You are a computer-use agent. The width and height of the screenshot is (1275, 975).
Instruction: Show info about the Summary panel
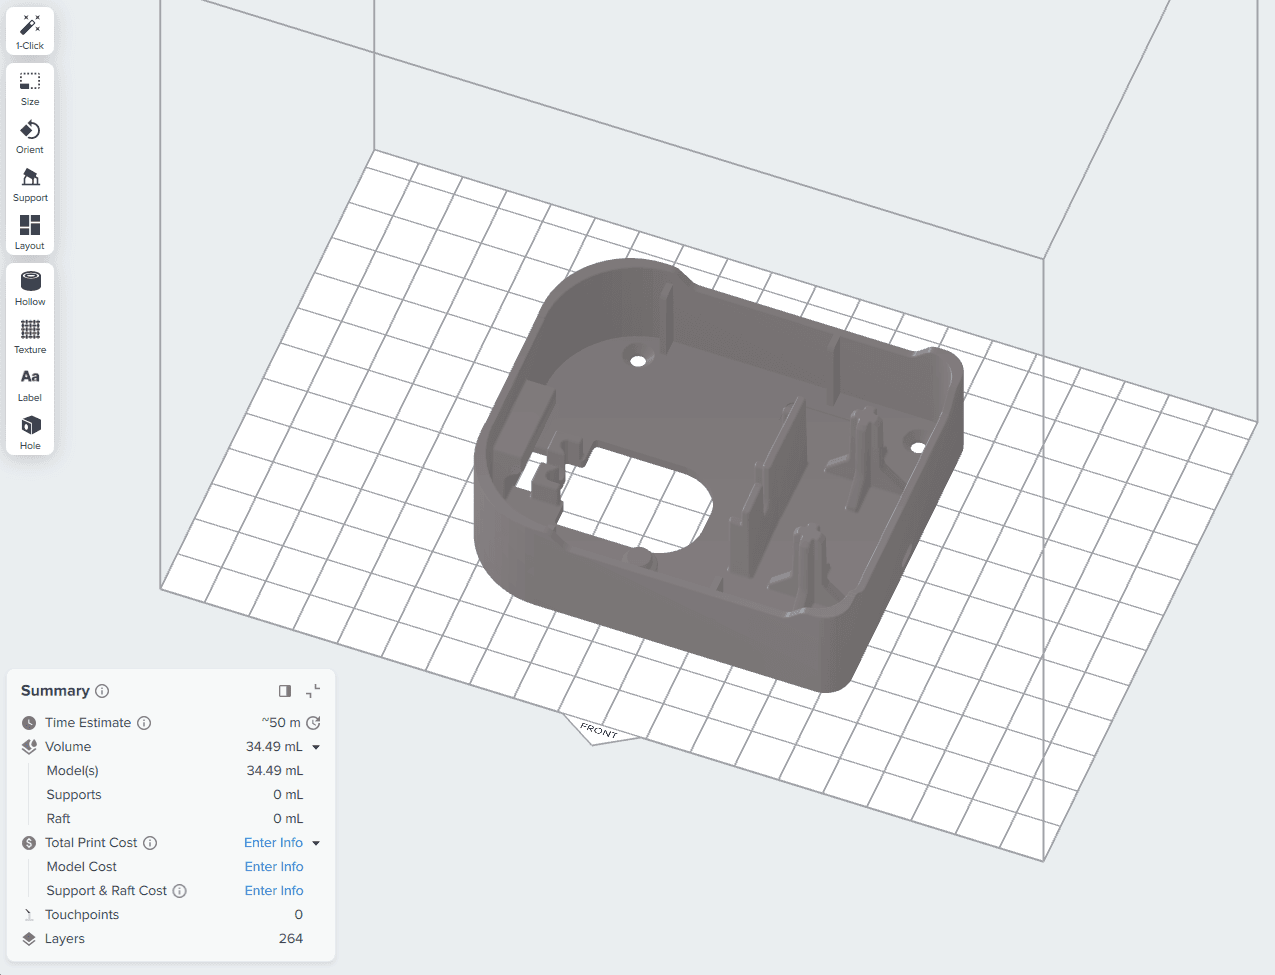102,691
